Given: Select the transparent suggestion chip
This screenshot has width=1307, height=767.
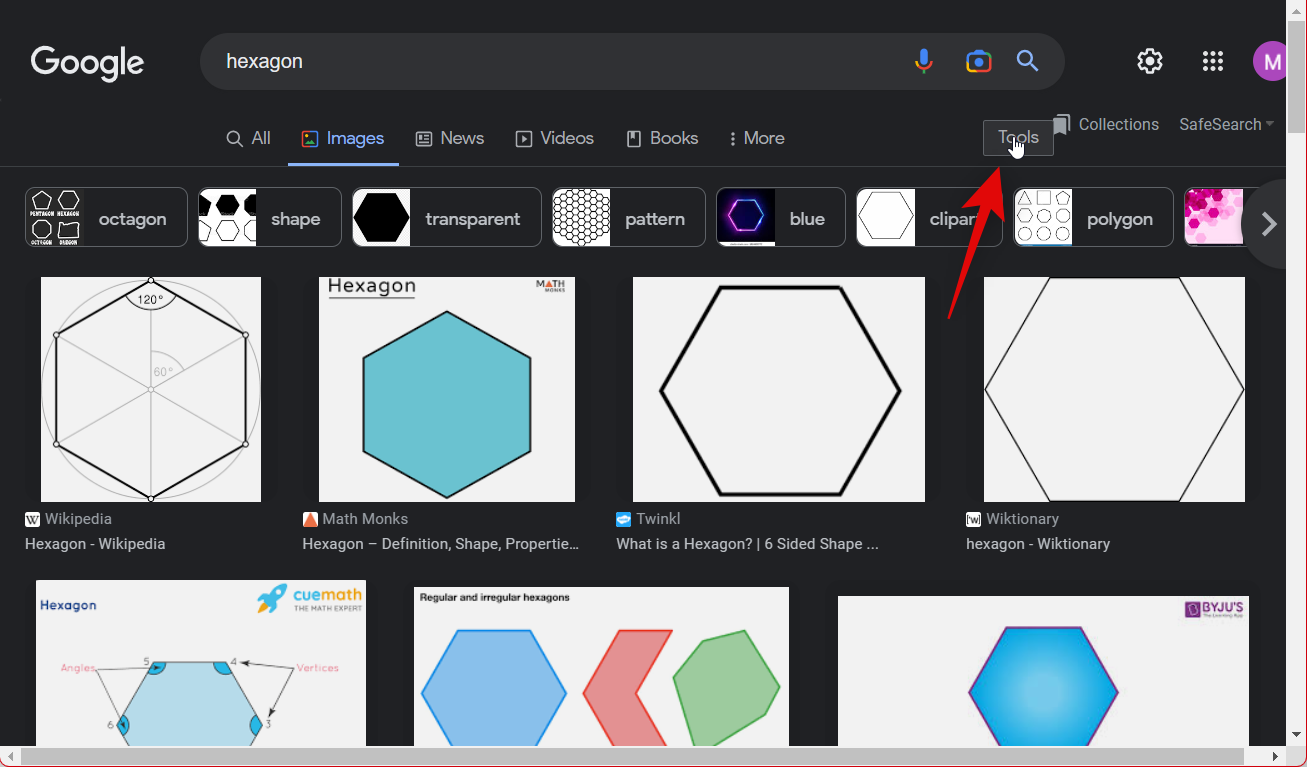Looking at the screenshot, I should [x=447, y=217].
